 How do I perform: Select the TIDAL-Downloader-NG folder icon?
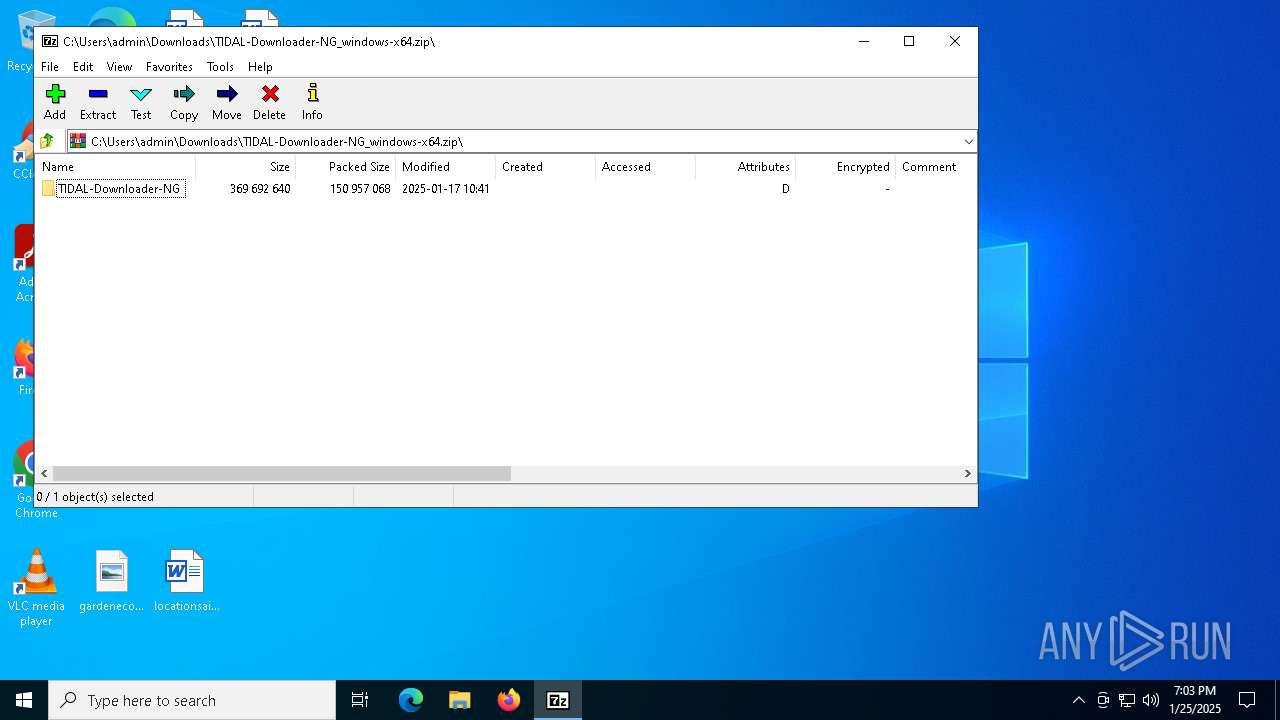click(48, 188)
